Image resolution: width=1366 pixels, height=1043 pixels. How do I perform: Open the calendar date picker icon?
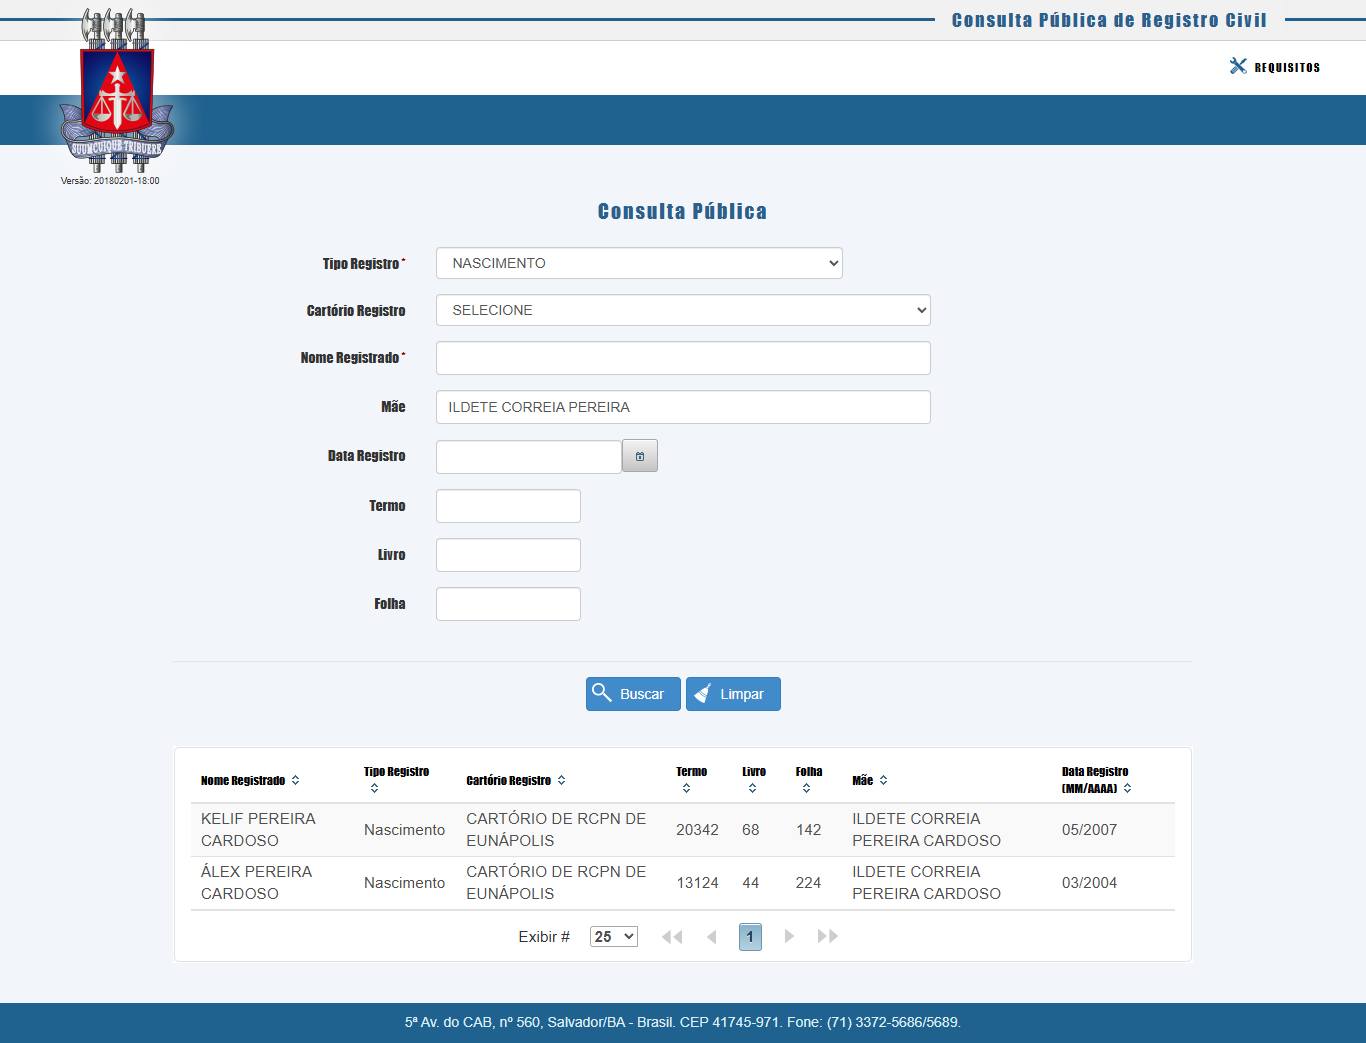[x=639, y=456]
